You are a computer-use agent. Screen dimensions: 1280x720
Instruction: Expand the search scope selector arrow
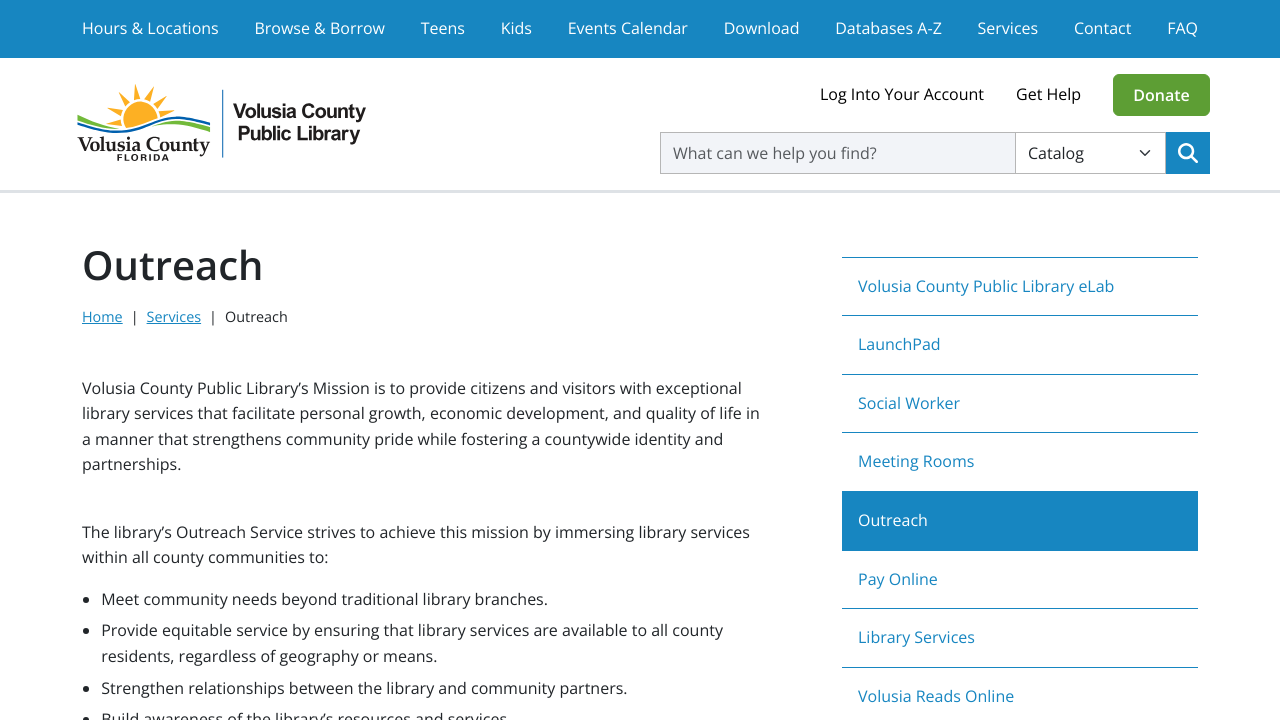(1146, 152)
